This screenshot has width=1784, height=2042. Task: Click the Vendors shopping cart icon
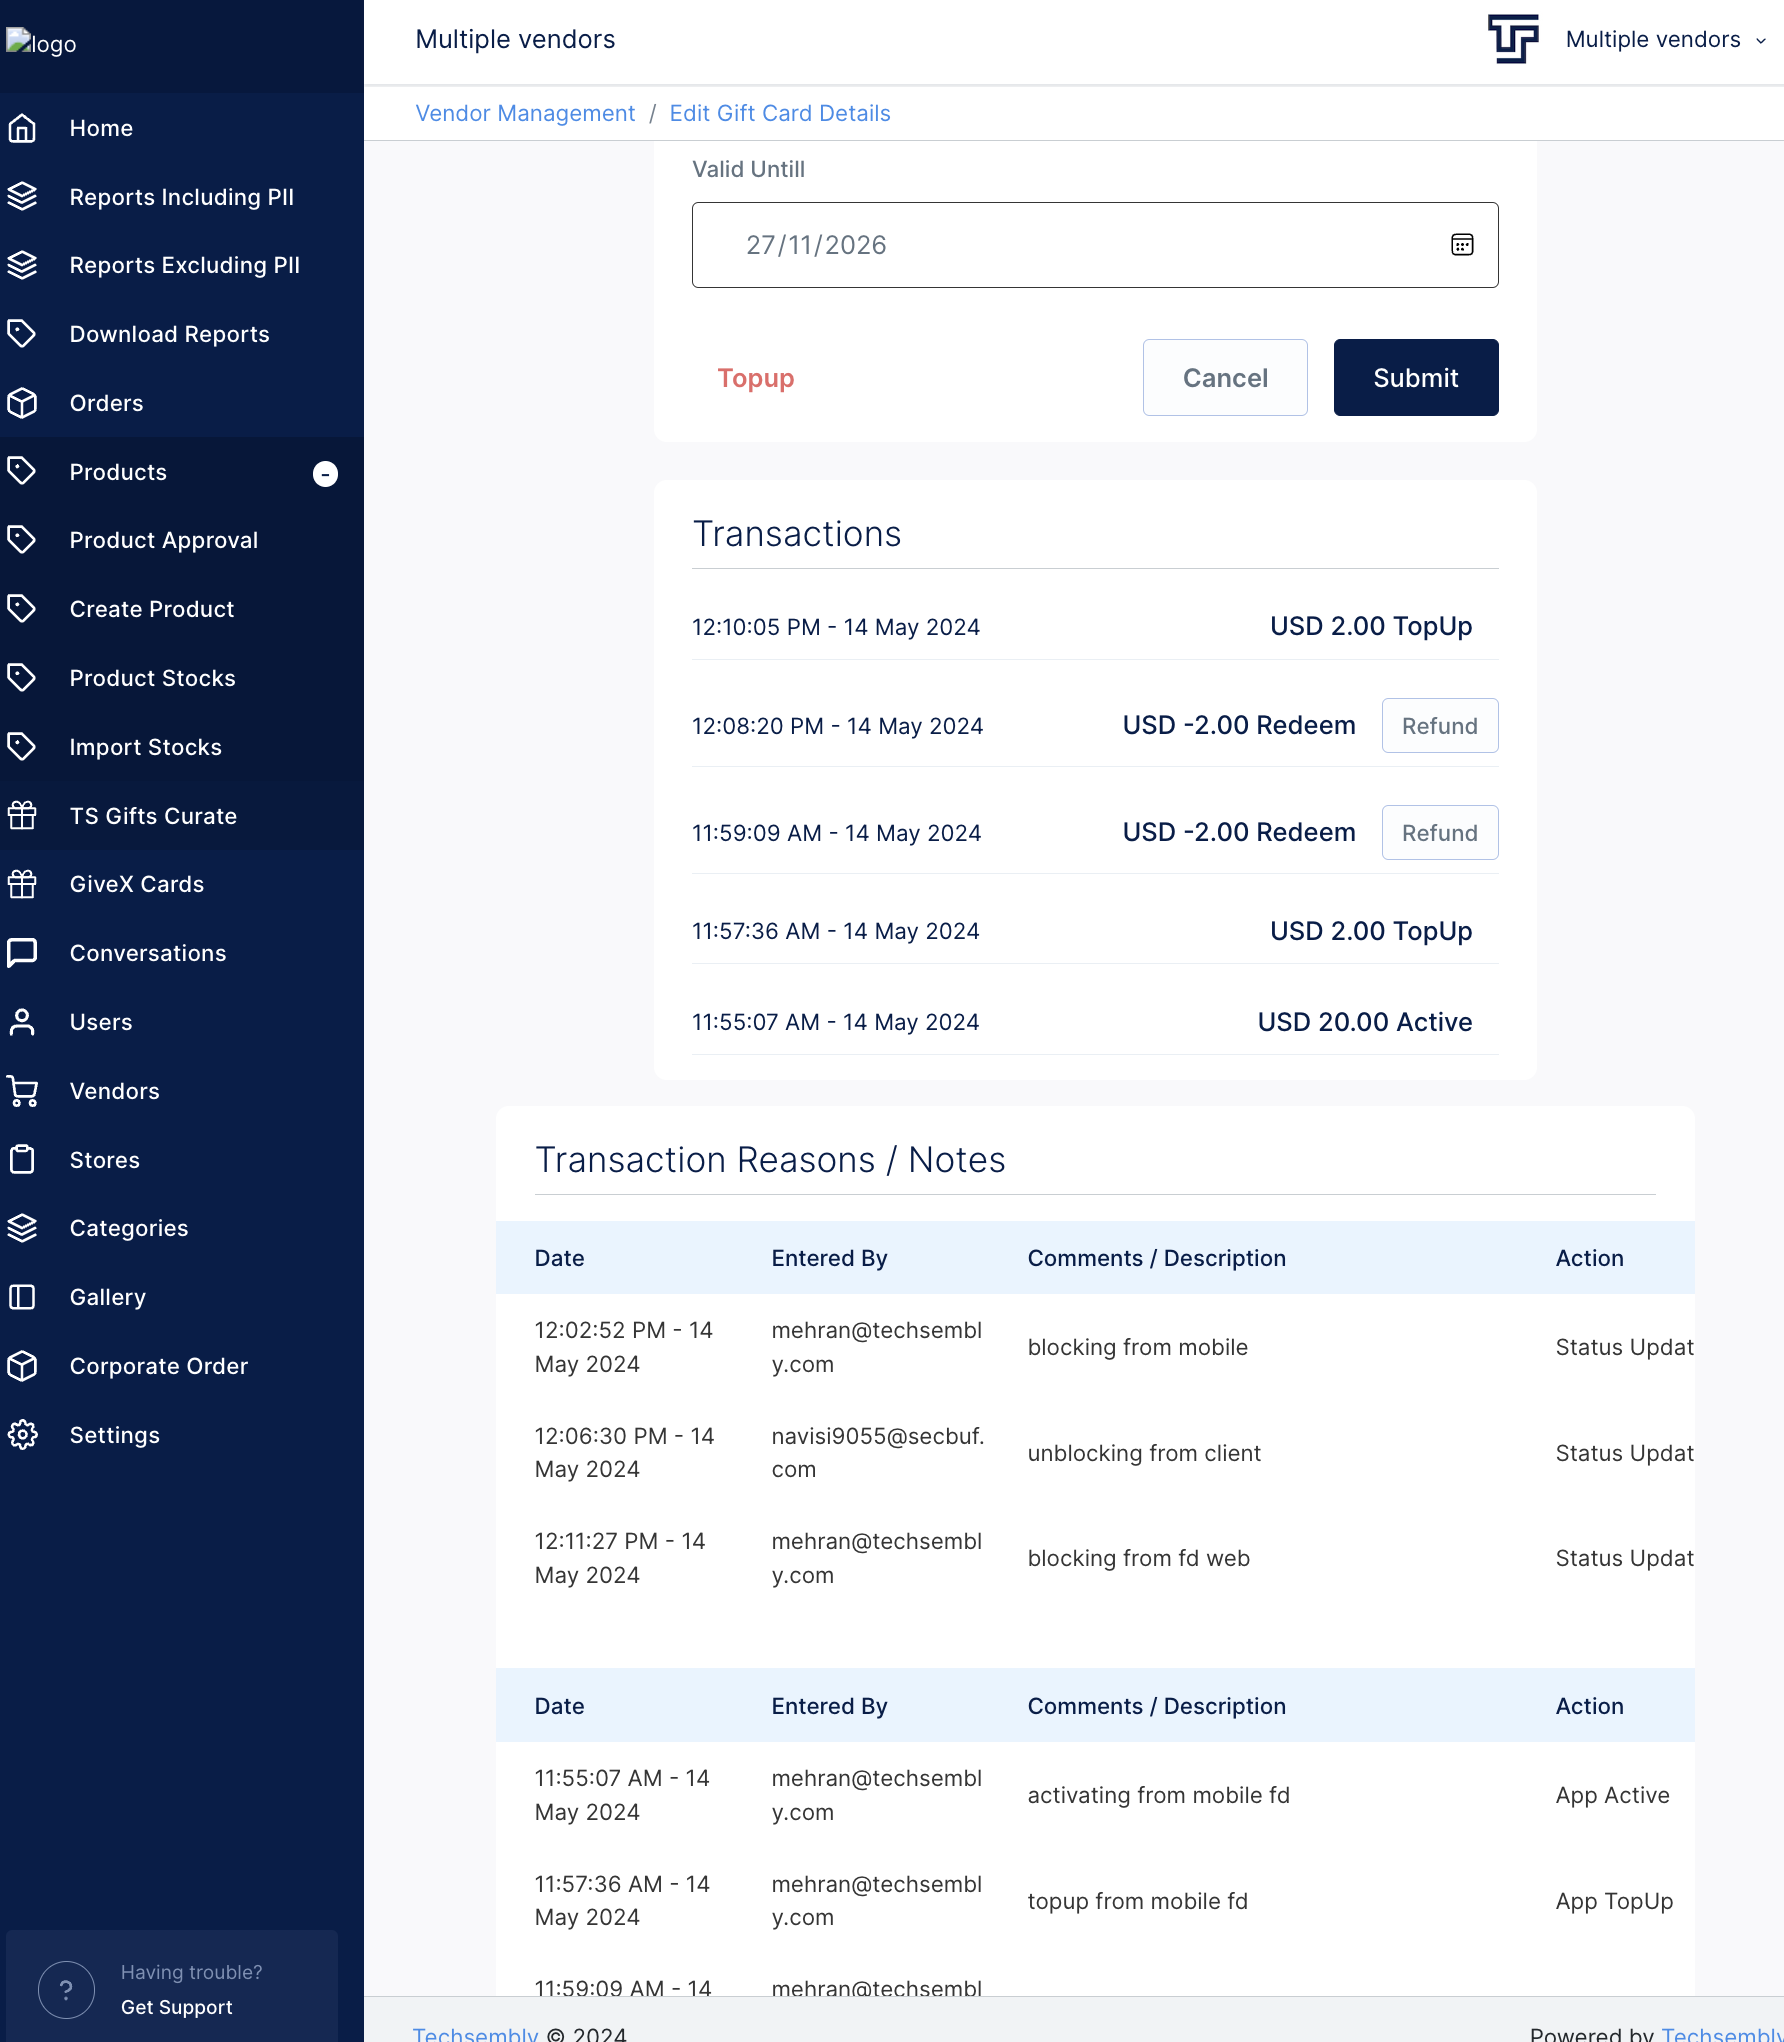(22, 1091)
